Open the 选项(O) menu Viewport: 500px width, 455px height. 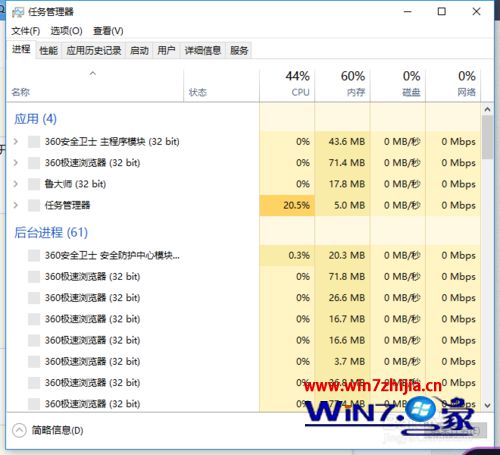click(x=66, y=31)
